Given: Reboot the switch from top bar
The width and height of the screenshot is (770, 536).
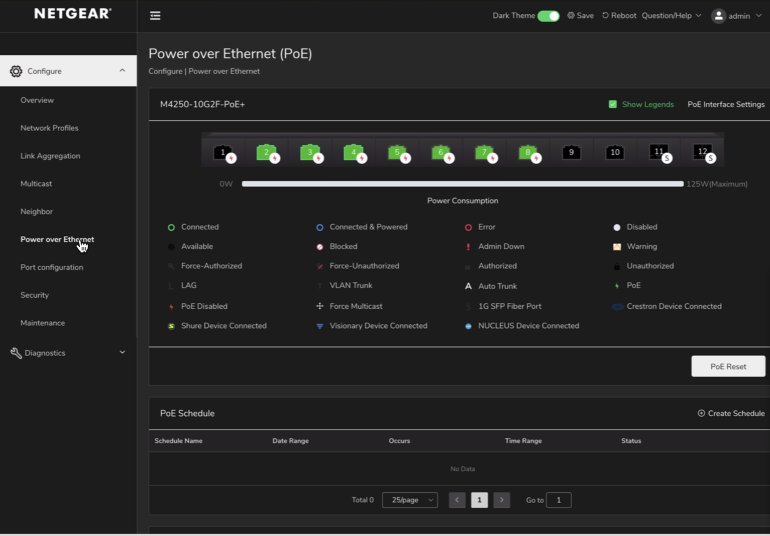Looking at the screenshot, I should click(x=619, y=16).
